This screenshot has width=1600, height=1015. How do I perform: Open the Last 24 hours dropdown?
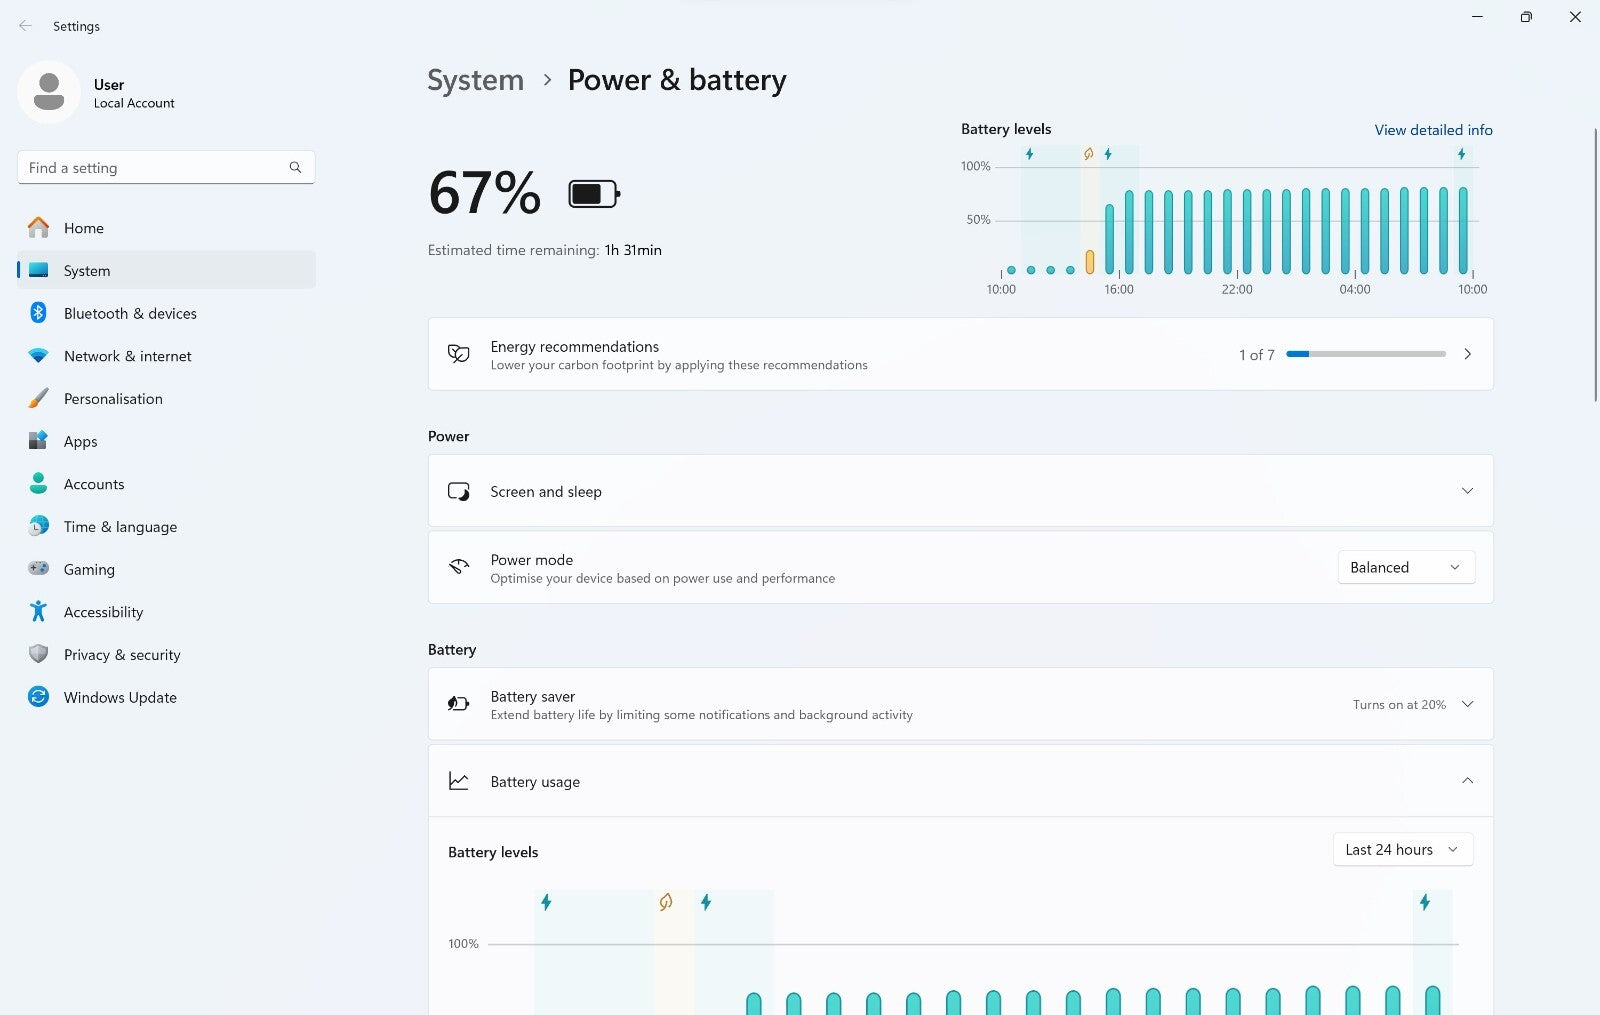click(1402, 850)
